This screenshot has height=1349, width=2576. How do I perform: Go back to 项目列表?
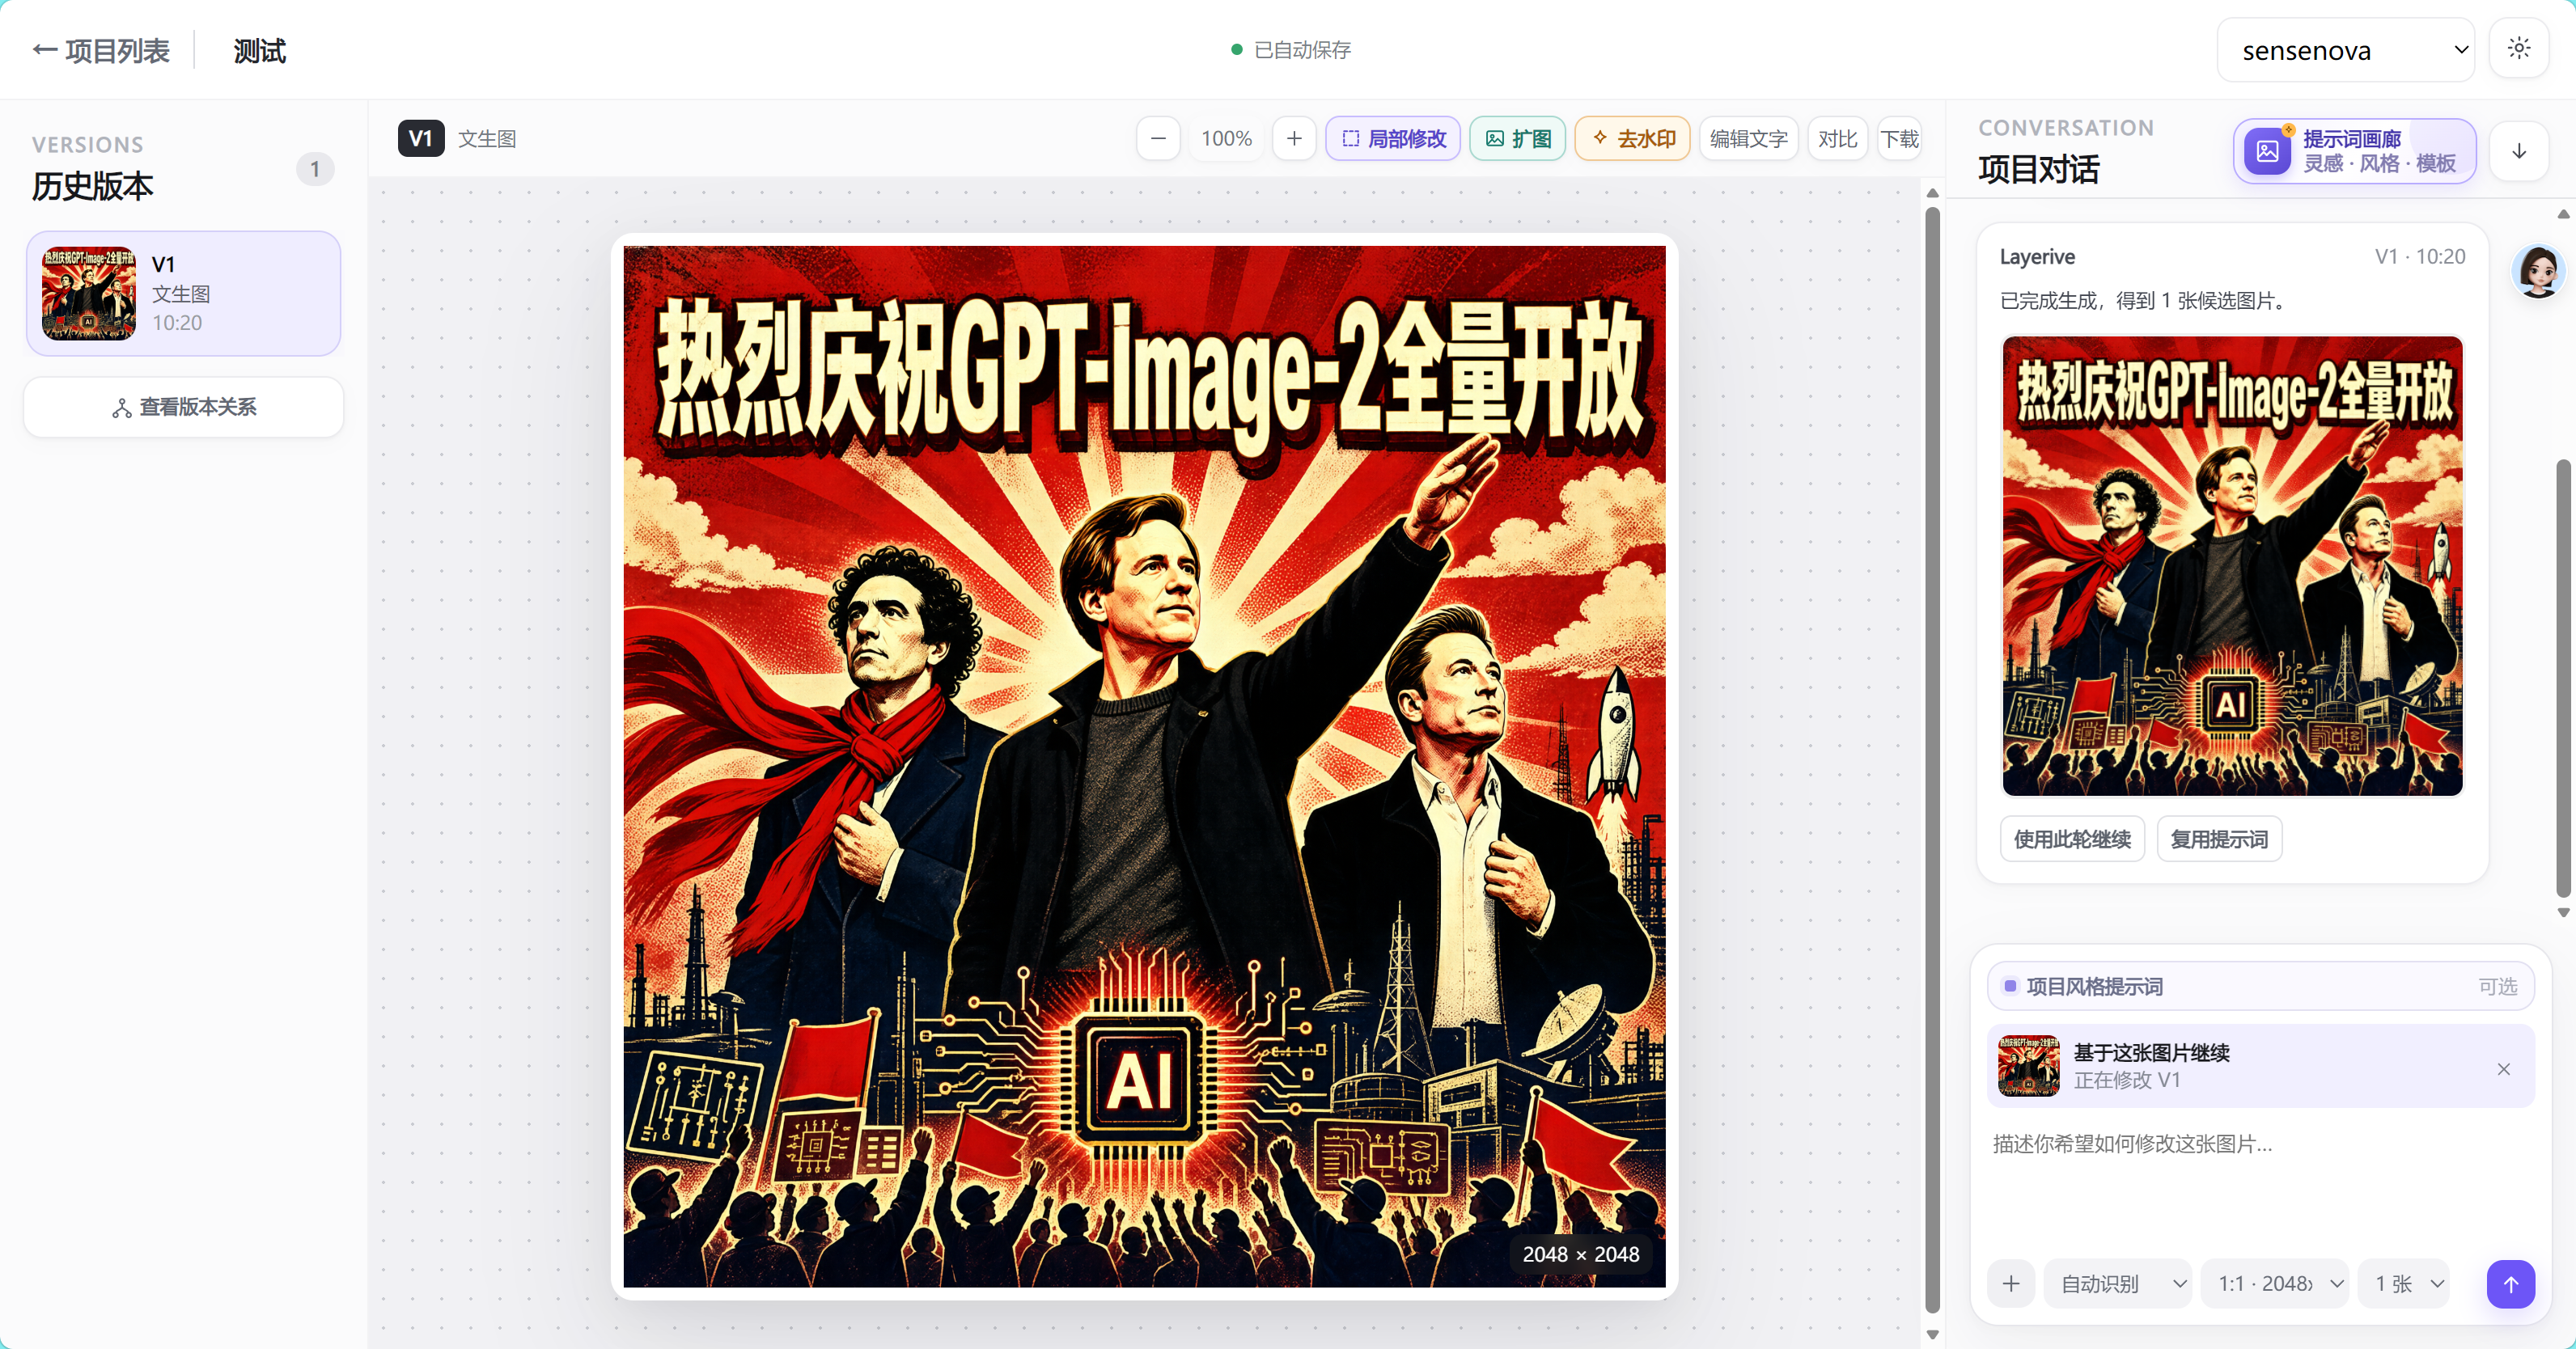pos(101,50)
